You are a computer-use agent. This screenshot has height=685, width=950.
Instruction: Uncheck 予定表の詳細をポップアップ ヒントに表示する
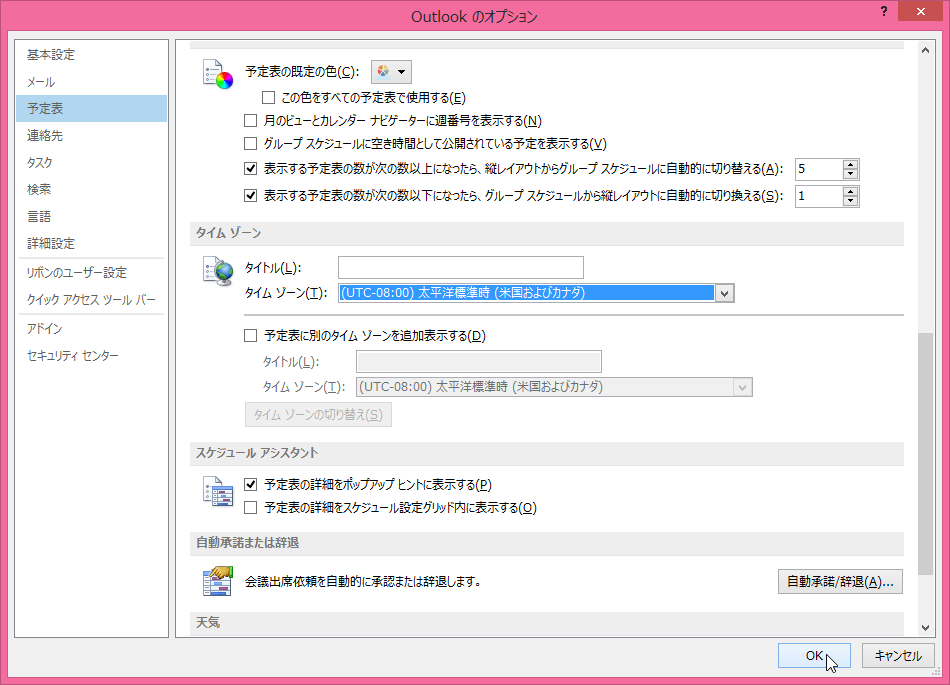tap(250, 485)
